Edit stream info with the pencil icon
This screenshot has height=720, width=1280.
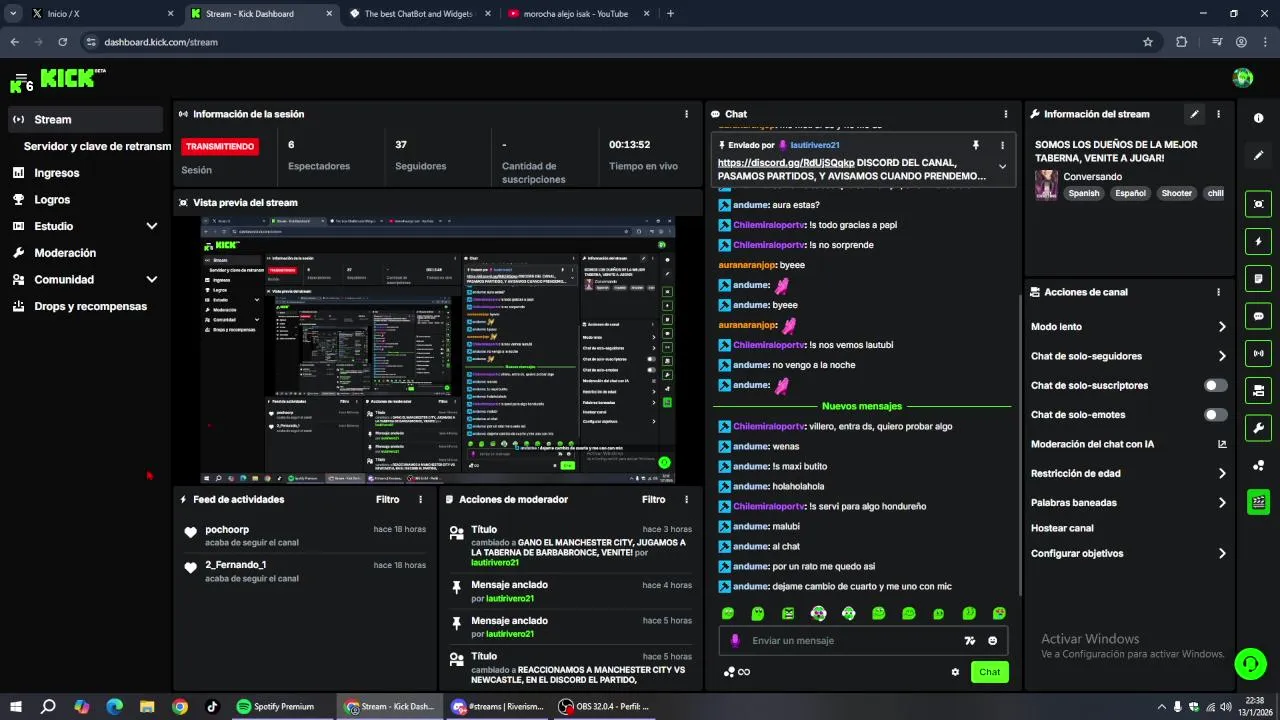click(1194, 114)
